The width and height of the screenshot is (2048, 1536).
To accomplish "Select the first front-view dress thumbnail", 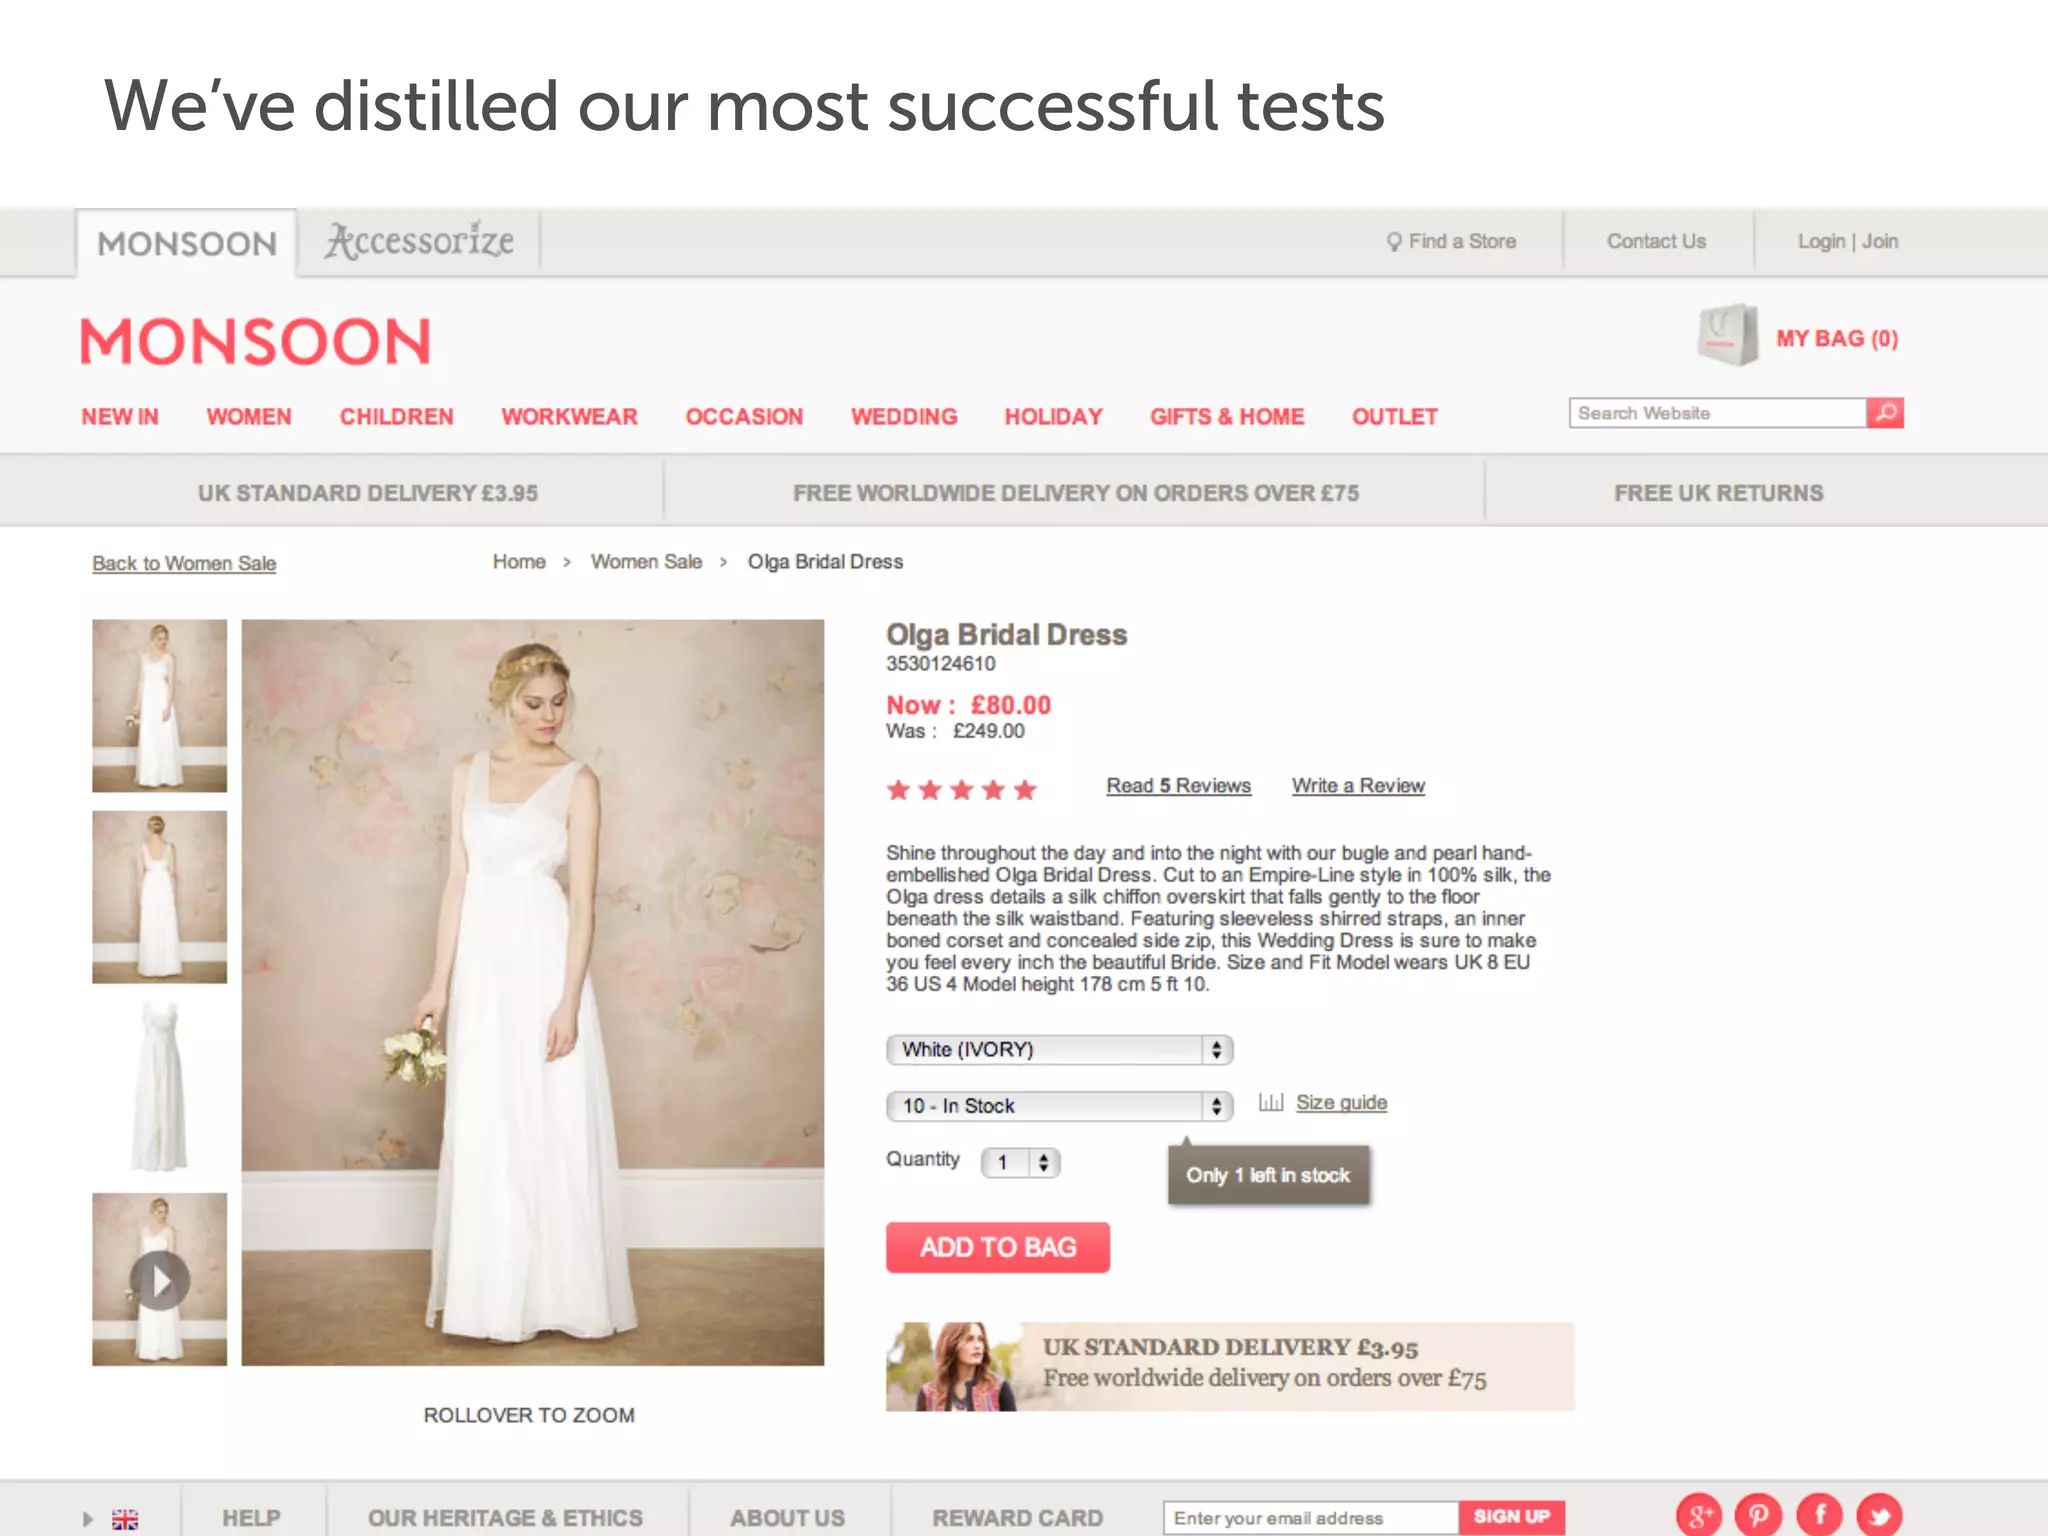I will 160,706.
